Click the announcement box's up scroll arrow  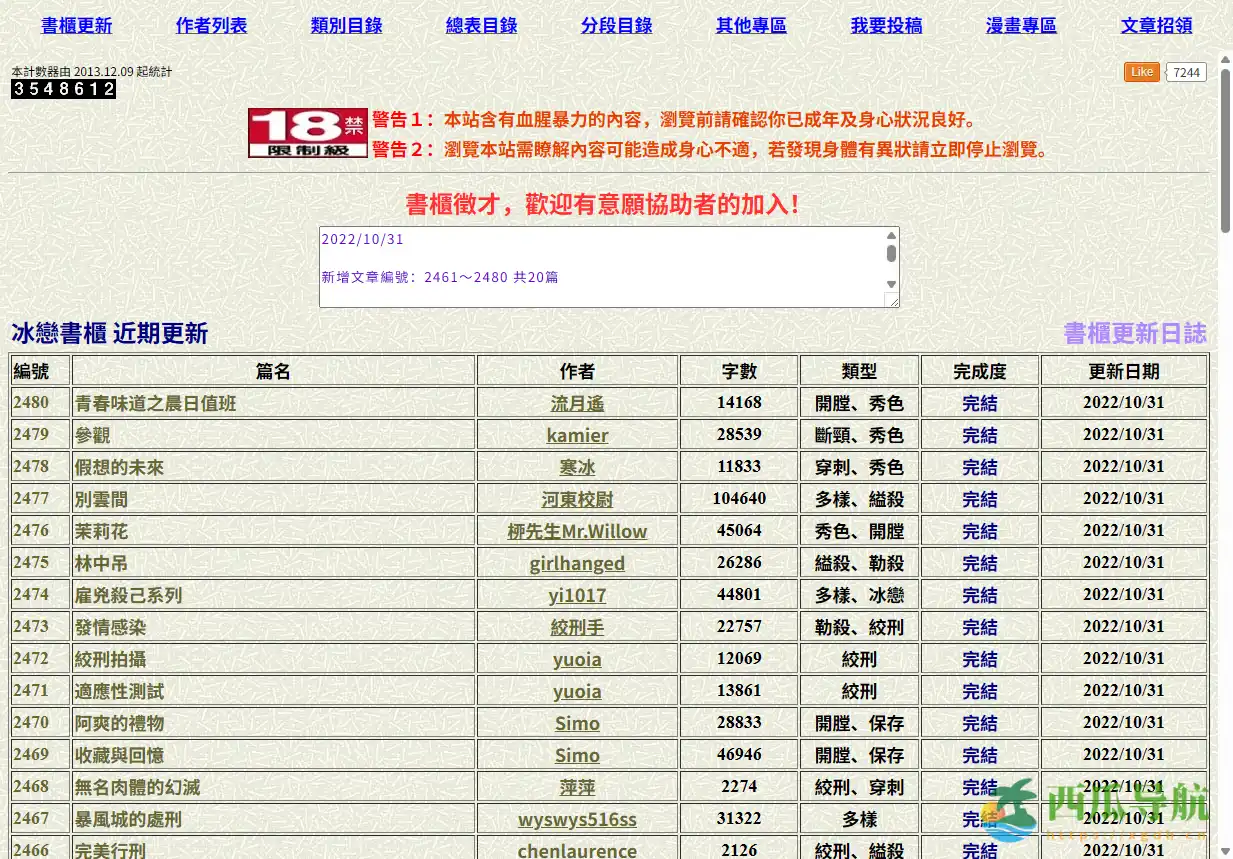[x=891, y=235]
